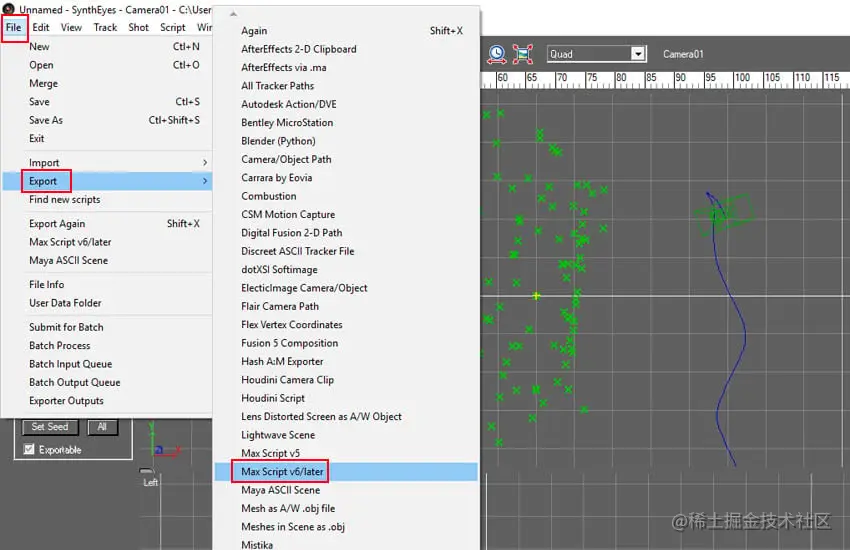Open the Script menu
850x550 pixels.
pyautogui.click(x=172, y=27)
